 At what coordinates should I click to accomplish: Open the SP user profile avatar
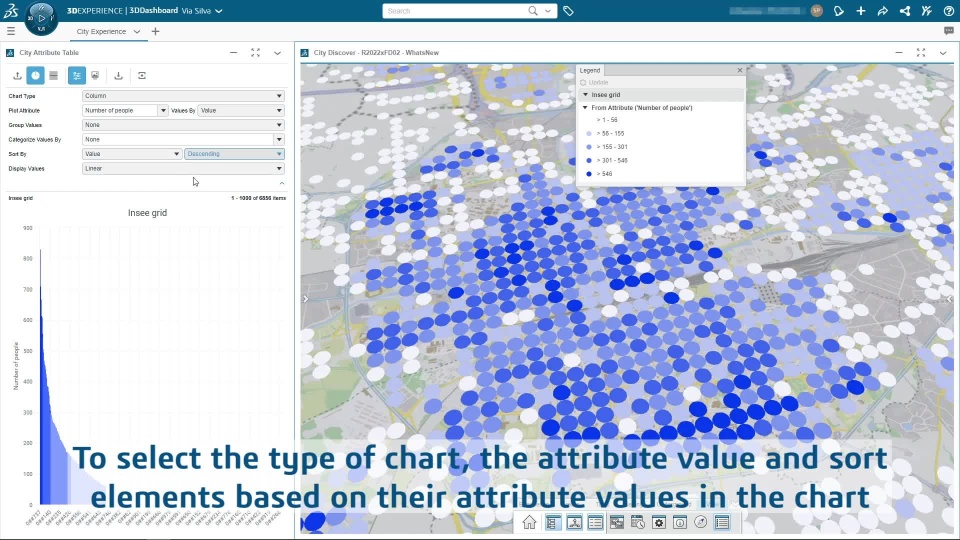(x=816, y=11)
